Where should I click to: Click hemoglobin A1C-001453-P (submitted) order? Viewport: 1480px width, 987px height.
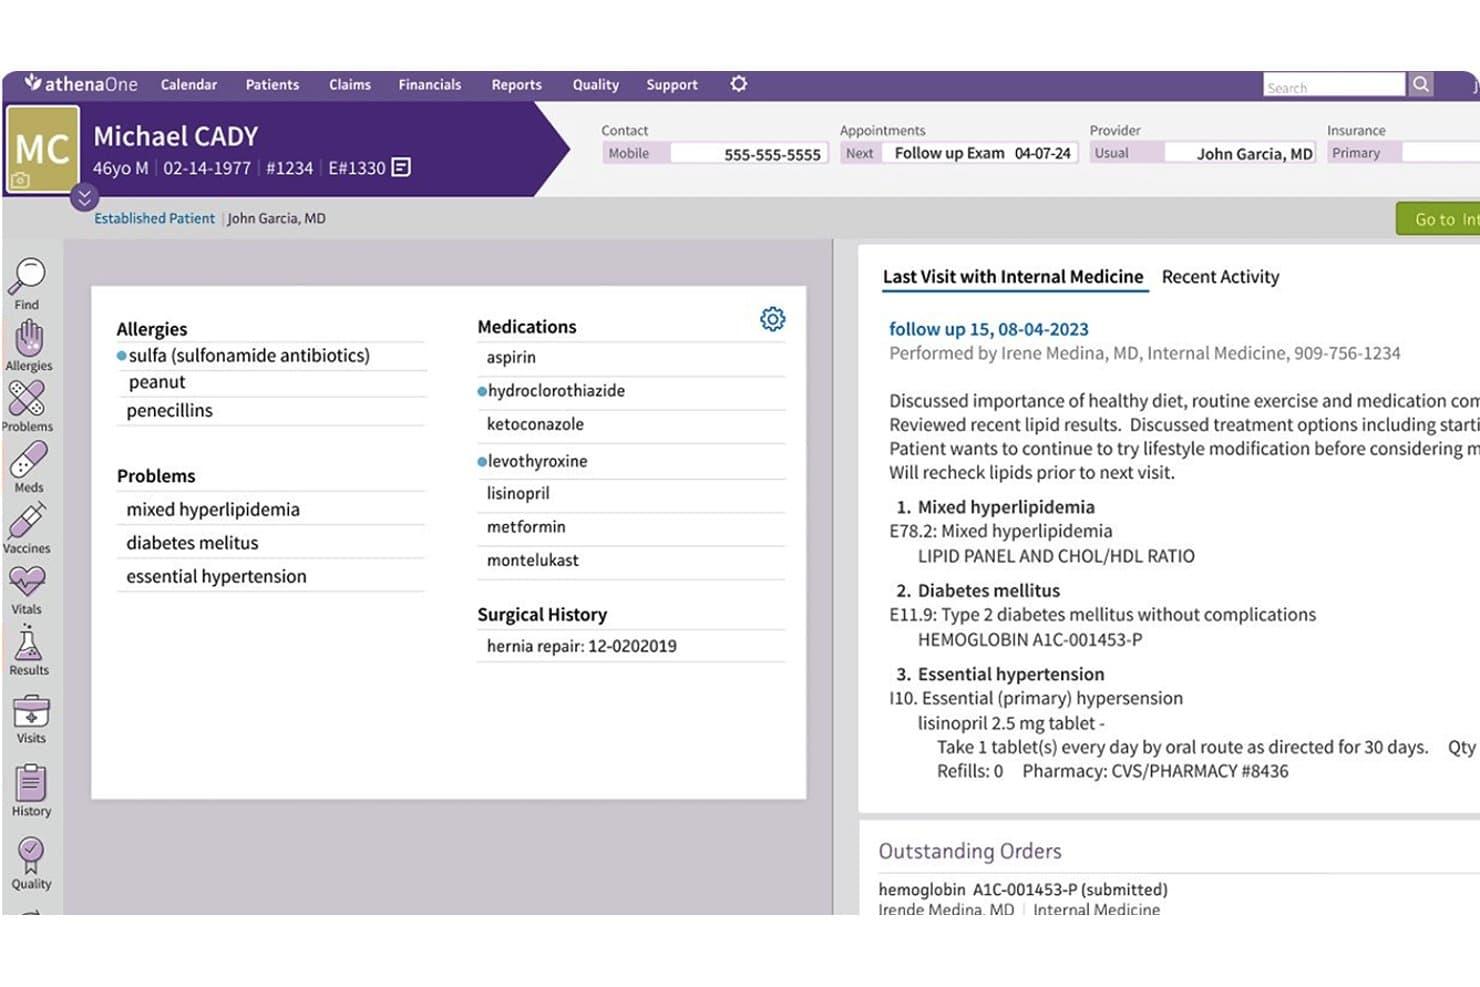[x=1023, y=889]
